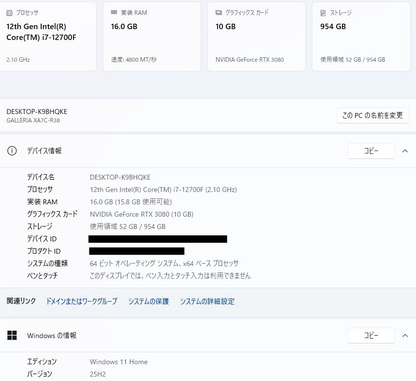
Task: Click the info circle icon beside デバイス情報
Action: click(12, 151)
